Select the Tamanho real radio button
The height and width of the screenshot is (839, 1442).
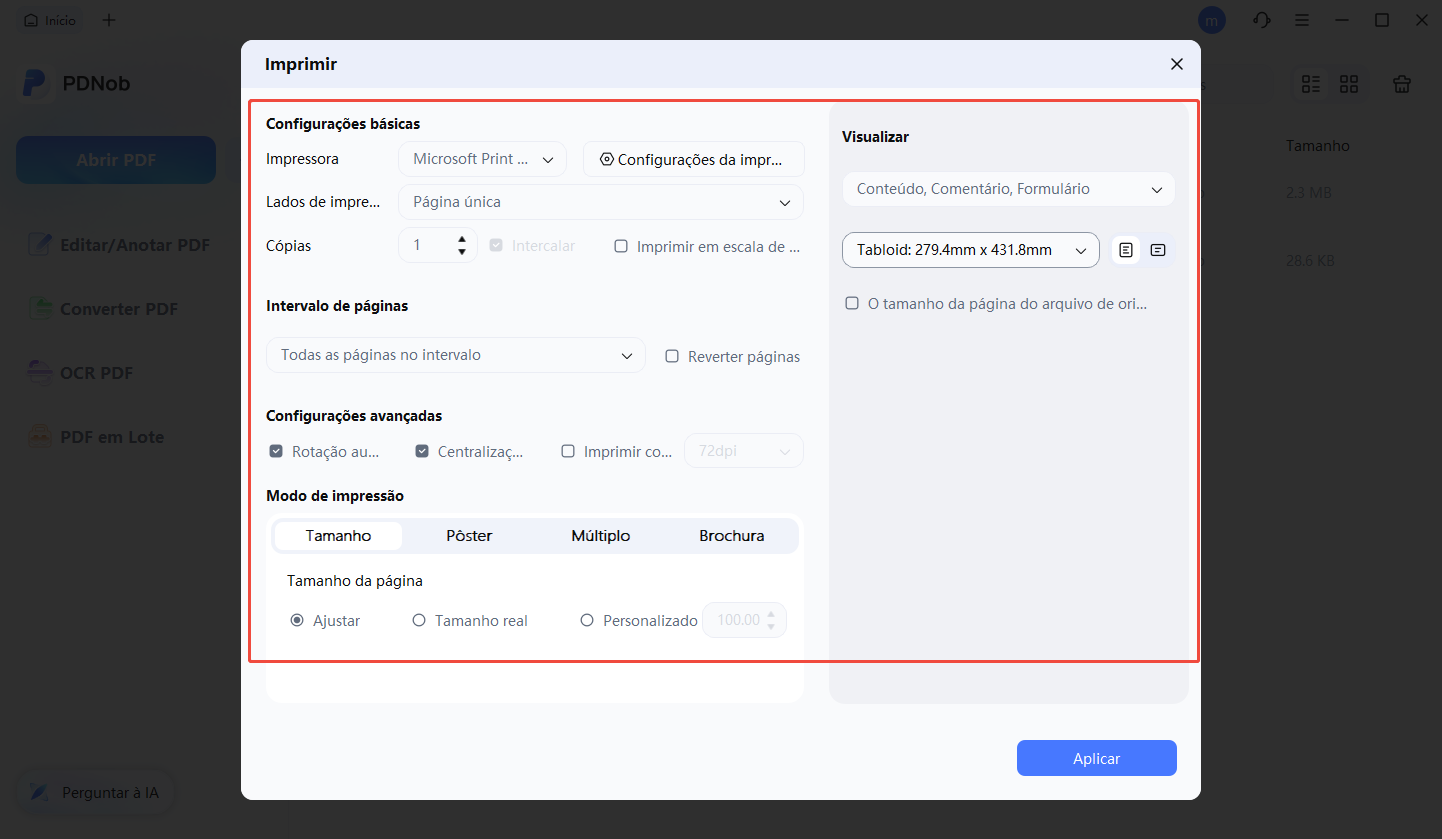[x=418, y=620]
